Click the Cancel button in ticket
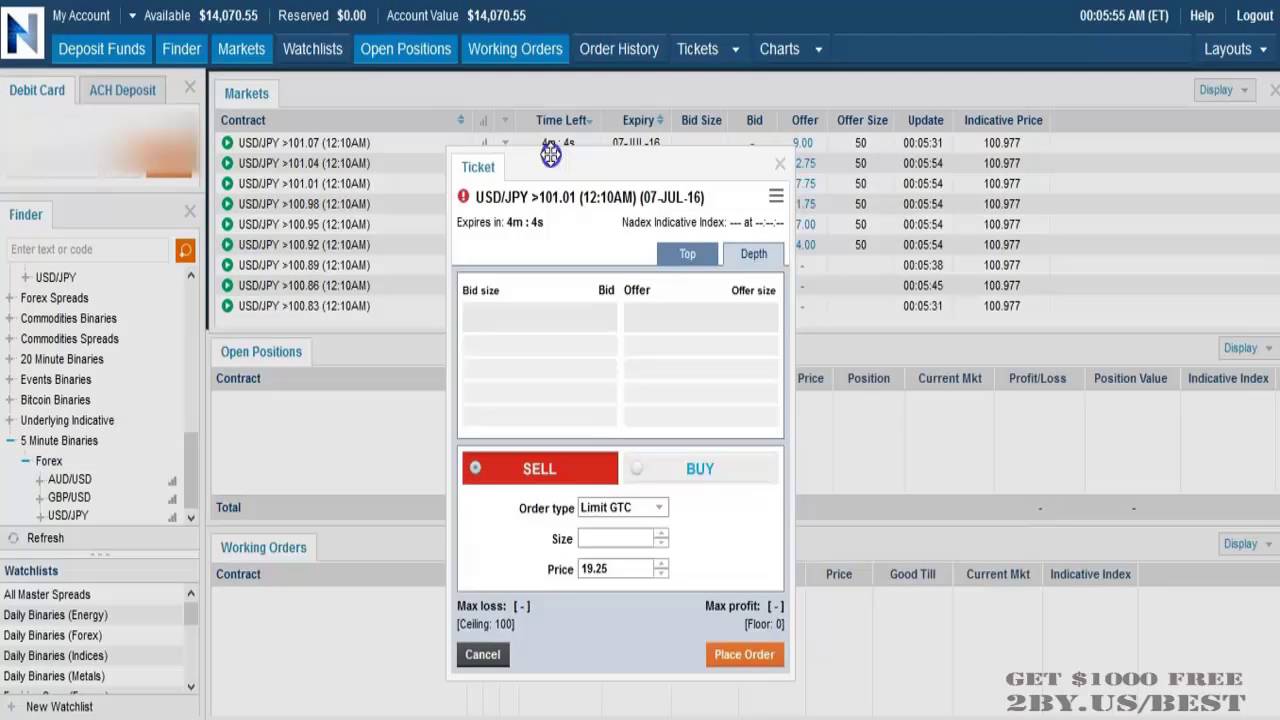Viewport: 1280px width, 720px height. [482, 654]
